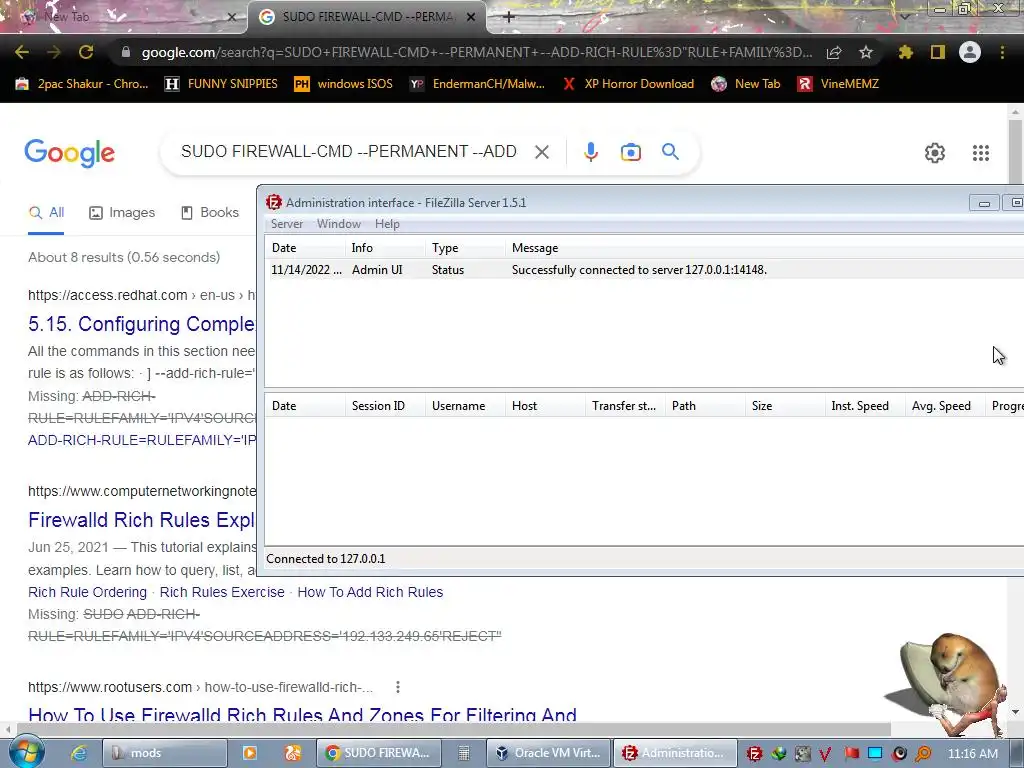Click Connected to 127.0.0.1 status text

click(326, 559)
